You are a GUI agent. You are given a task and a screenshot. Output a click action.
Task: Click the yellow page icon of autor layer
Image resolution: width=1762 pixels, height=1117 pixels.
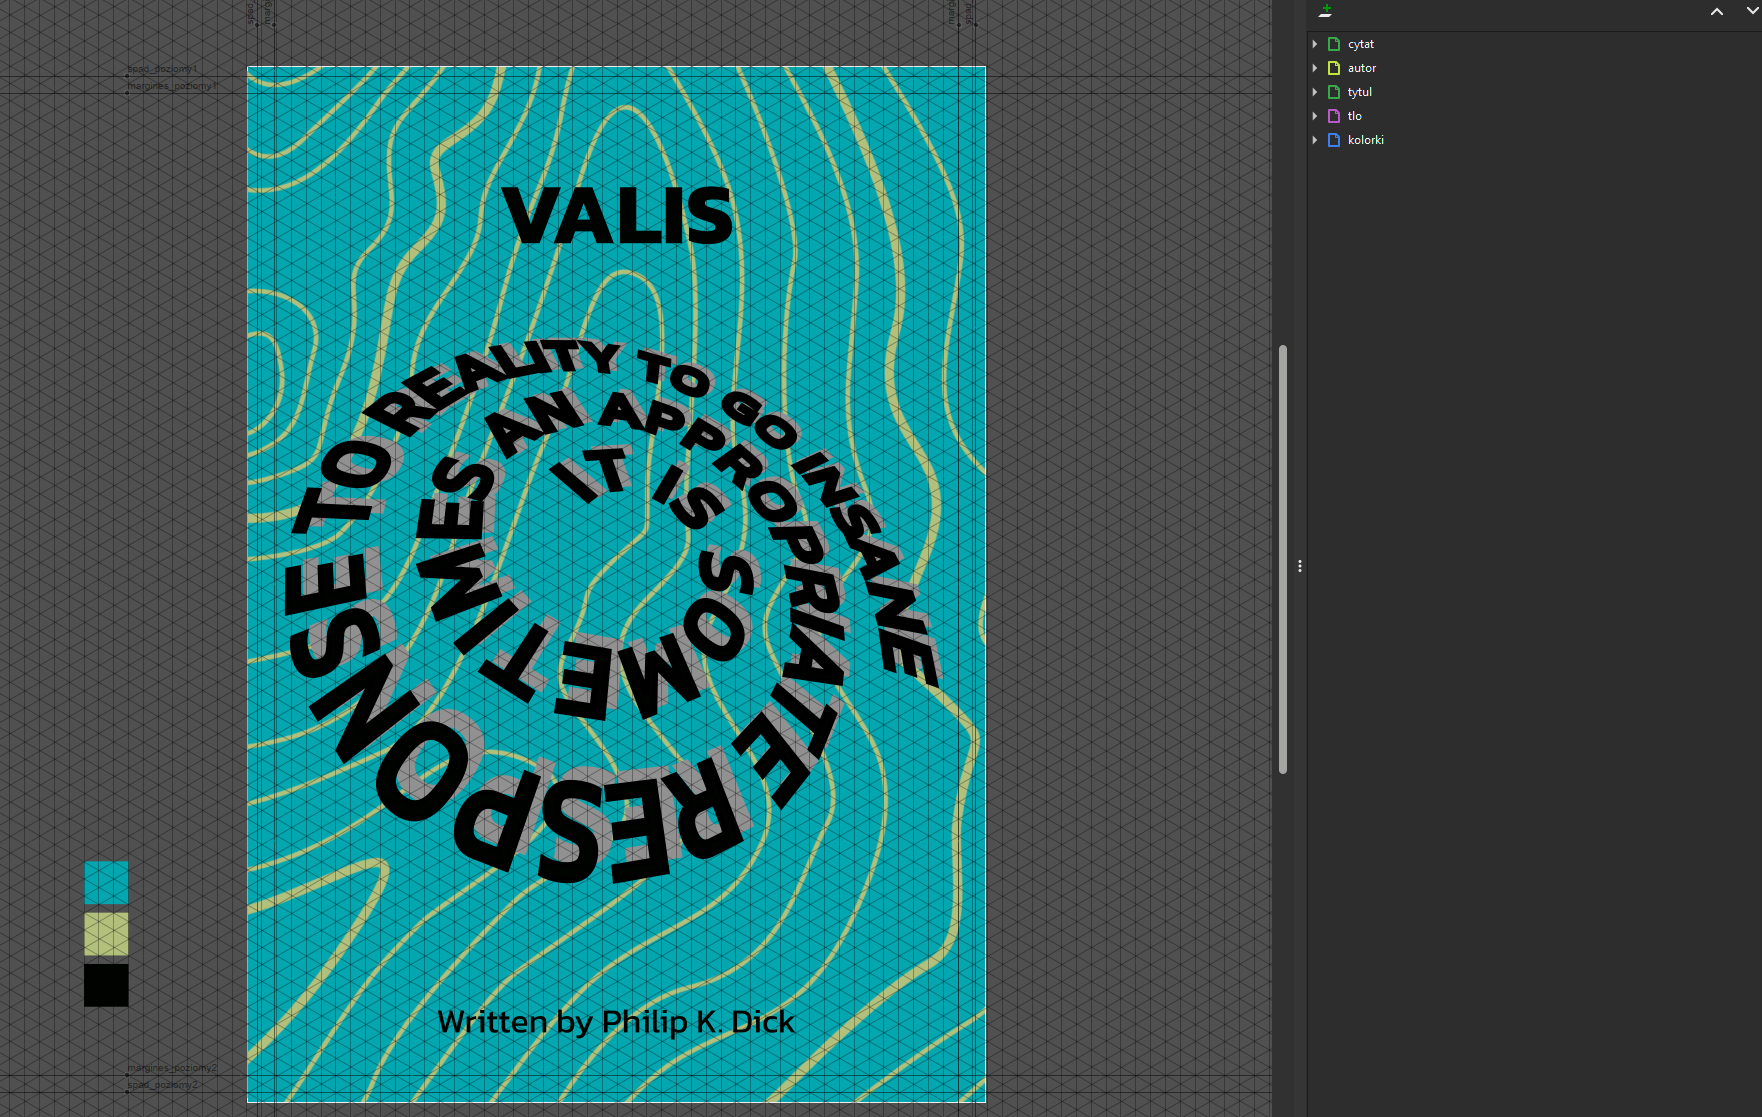[x=1333, y=68]
